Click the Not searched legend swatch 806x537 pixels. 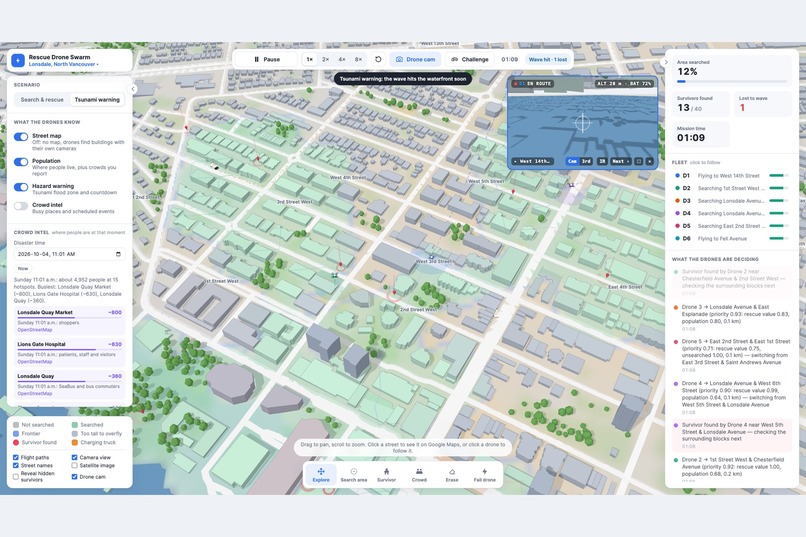pyautogui.click(x=16, y=425)
